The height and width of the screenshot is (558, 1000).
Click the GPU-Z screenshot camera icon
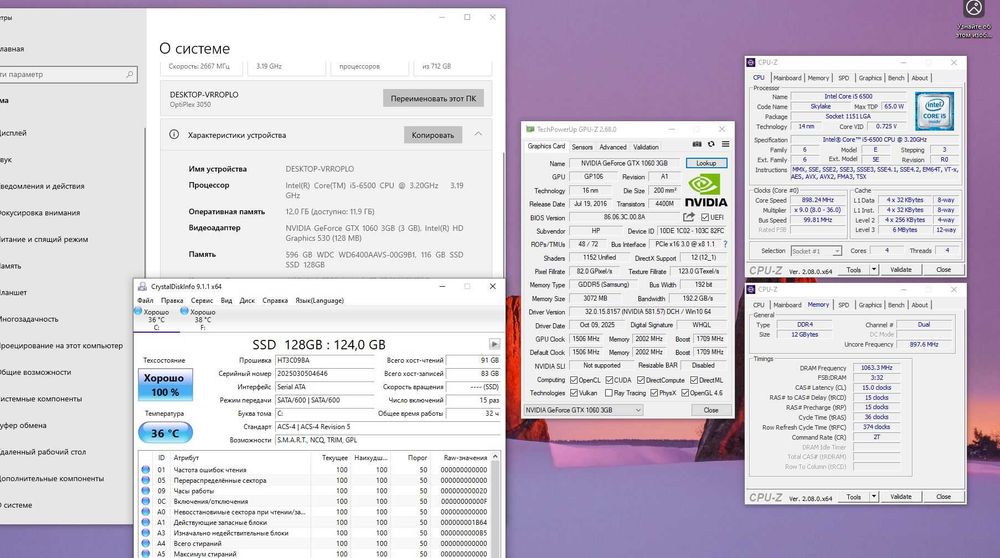pyautogui.click(x=697, y=145)
